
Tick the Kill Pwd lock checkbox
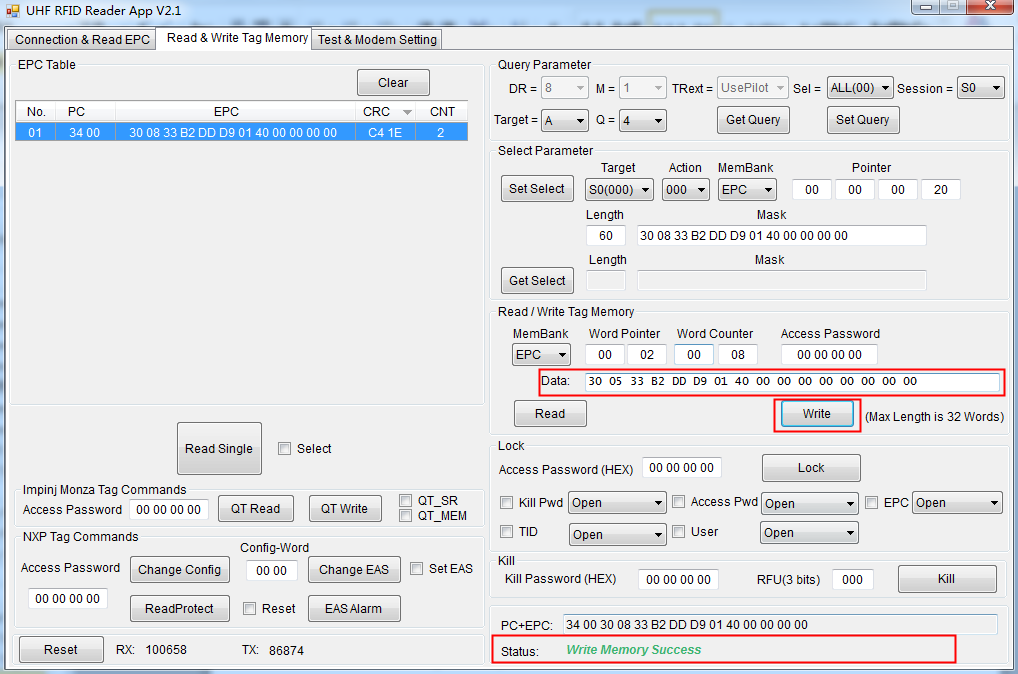(x=506, y=502)
